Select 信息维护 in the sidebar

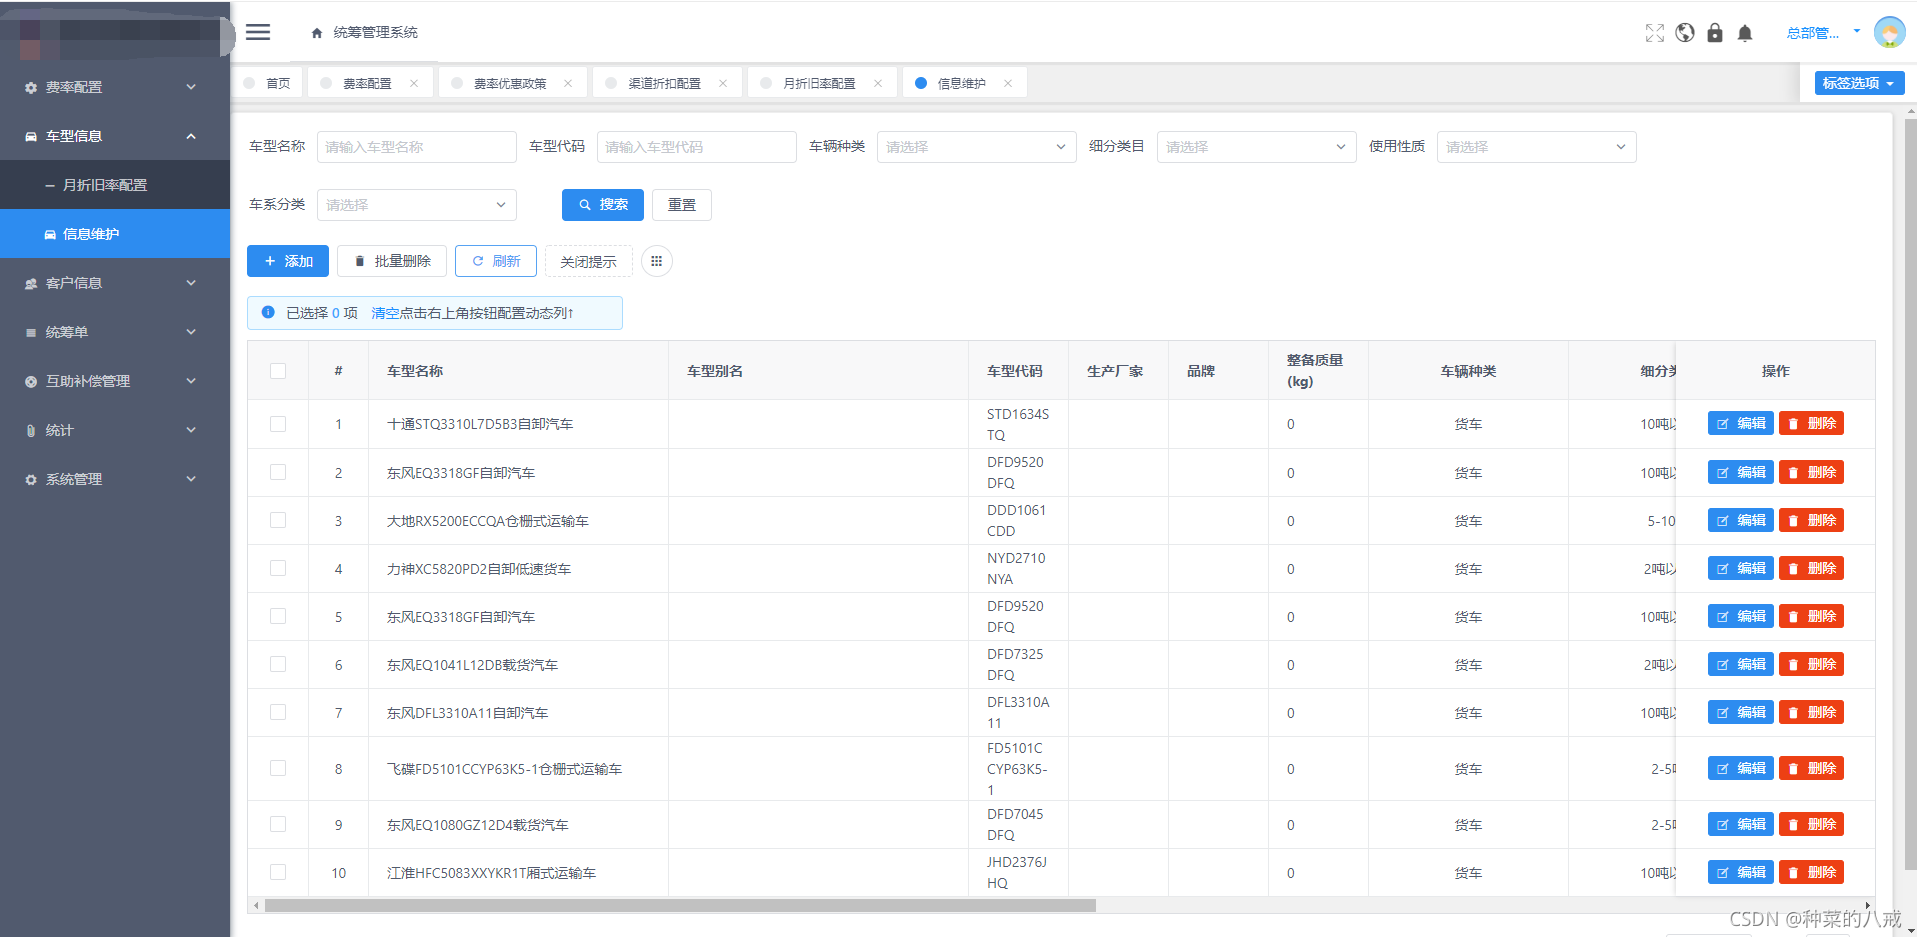pos(115,234)
